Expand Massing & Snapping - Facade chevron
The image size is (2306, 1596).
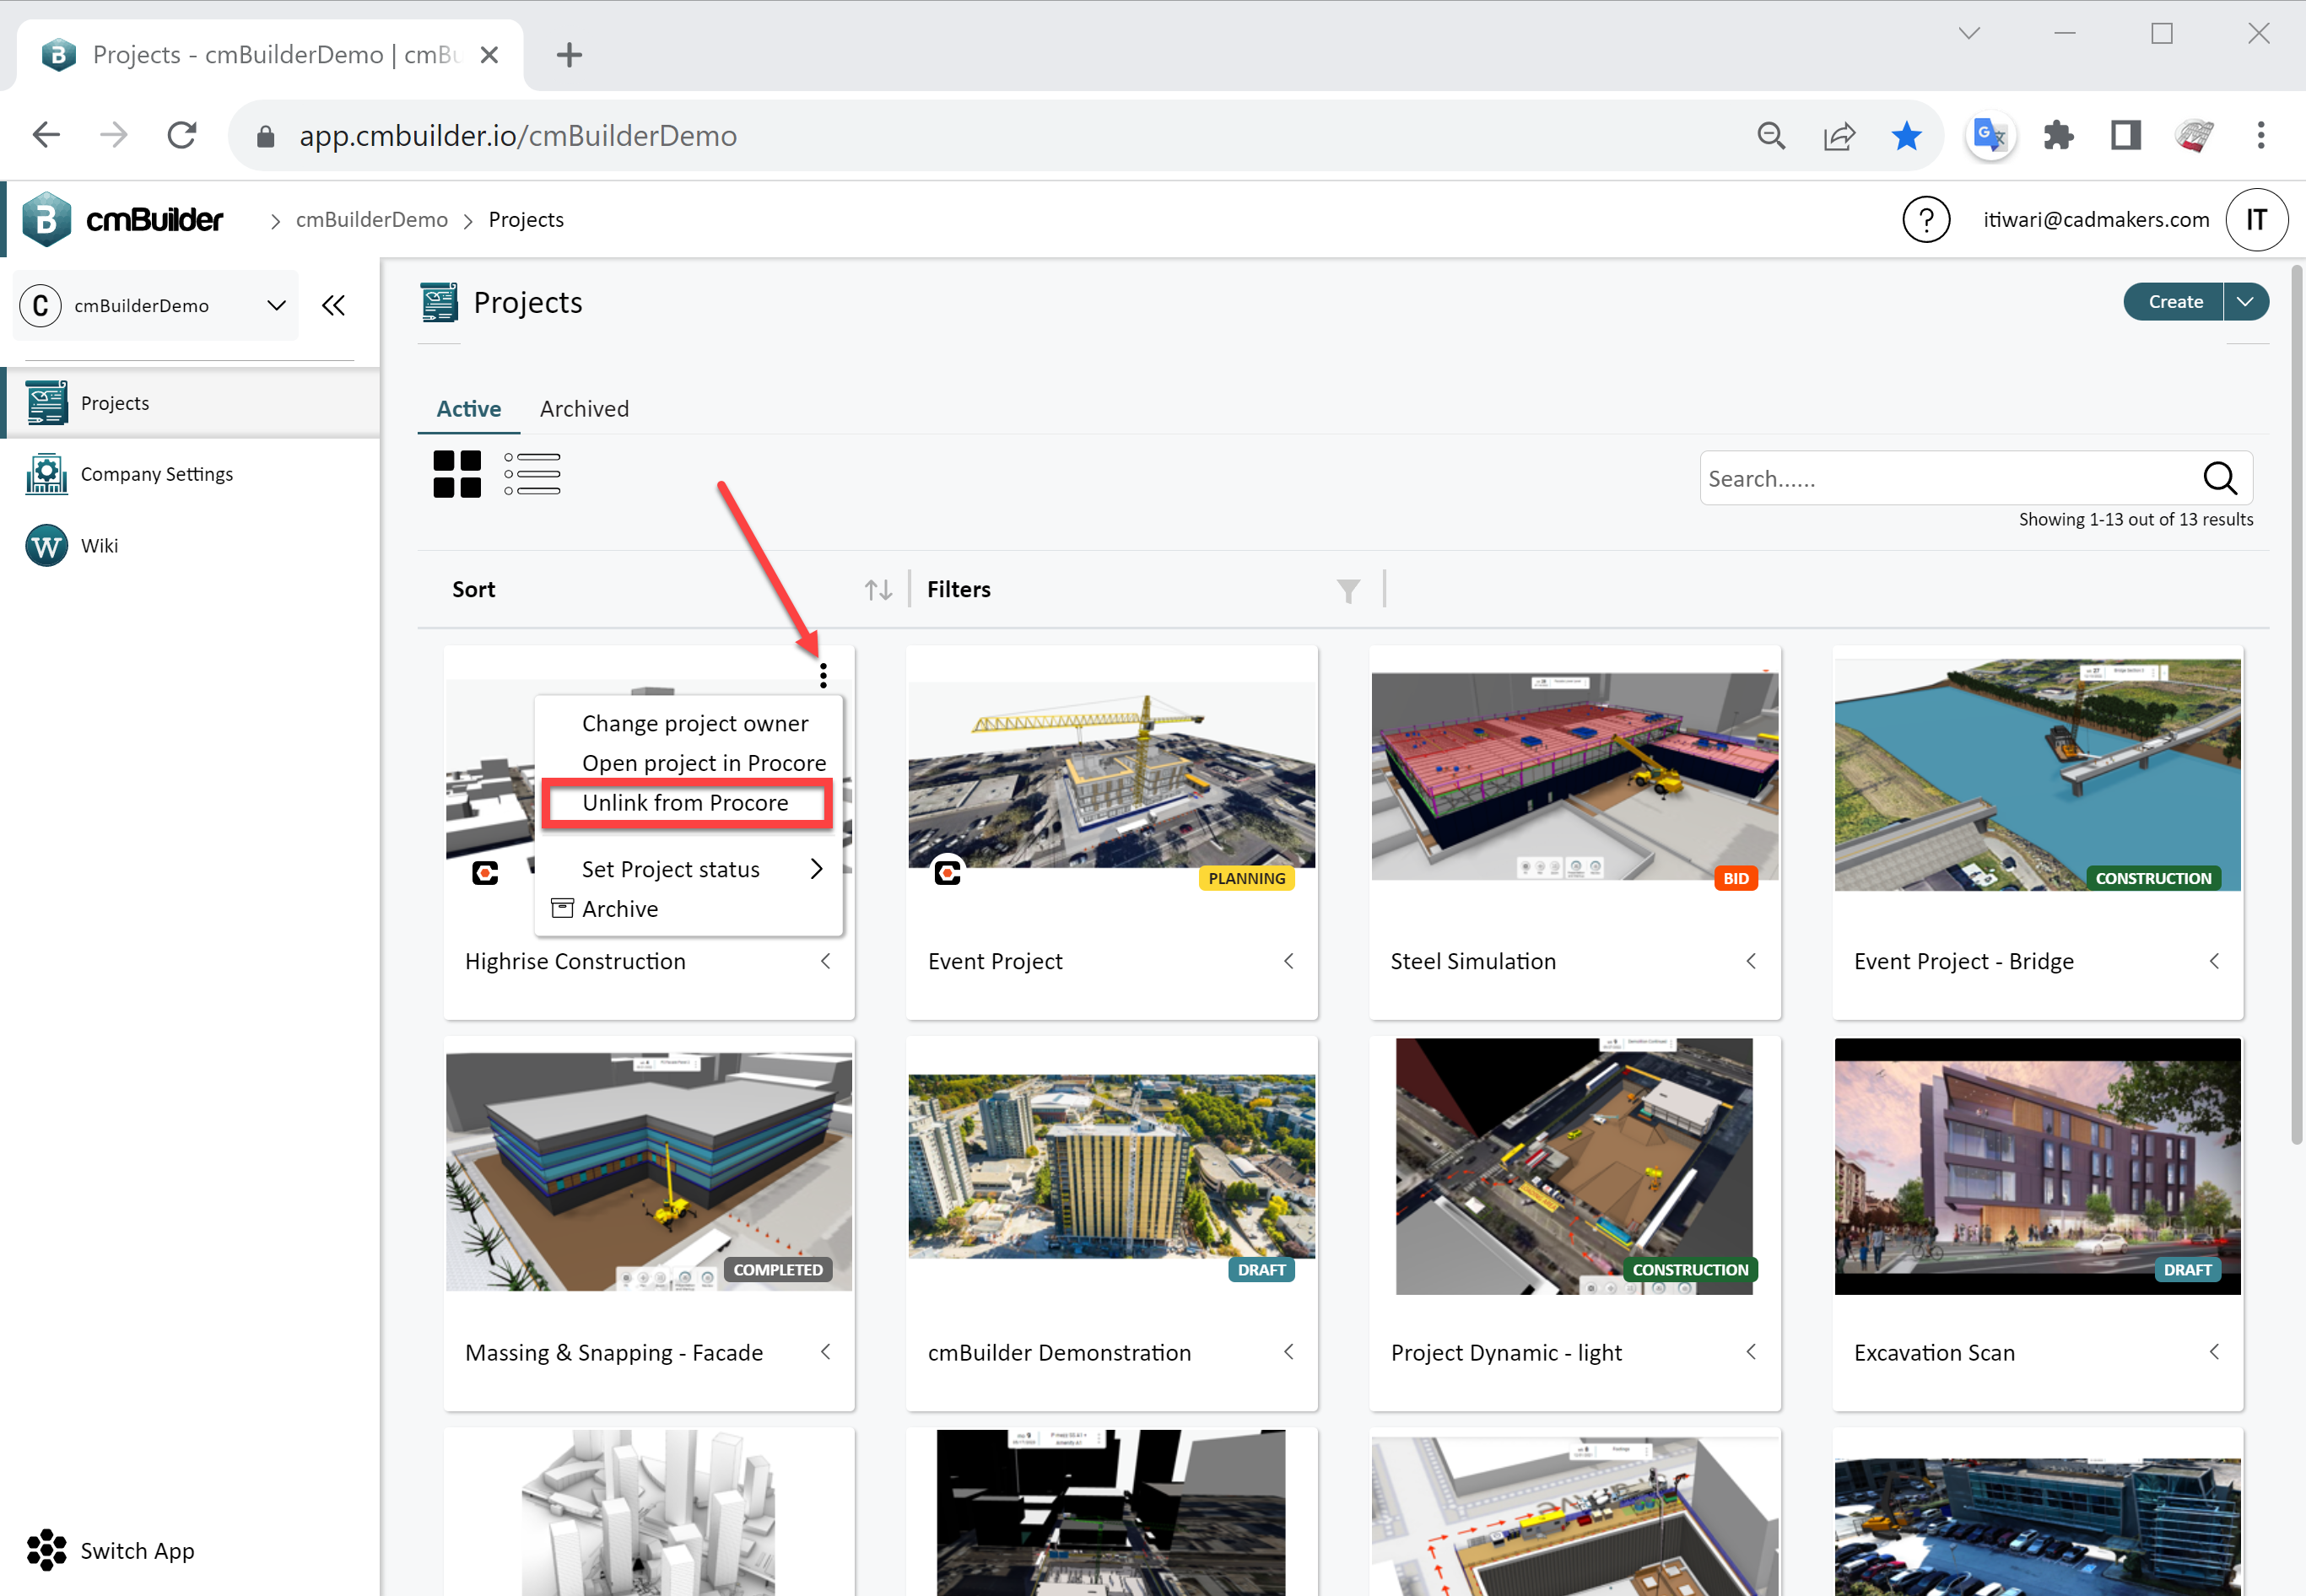pyautogui.click(x=825, y=1351)
